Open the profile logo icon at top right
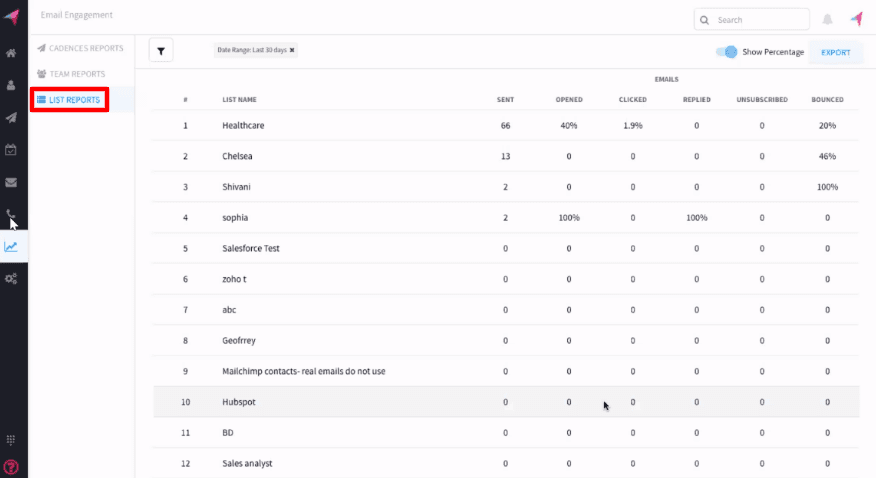Viewport: 876px width, 478px height. point(856,19)
